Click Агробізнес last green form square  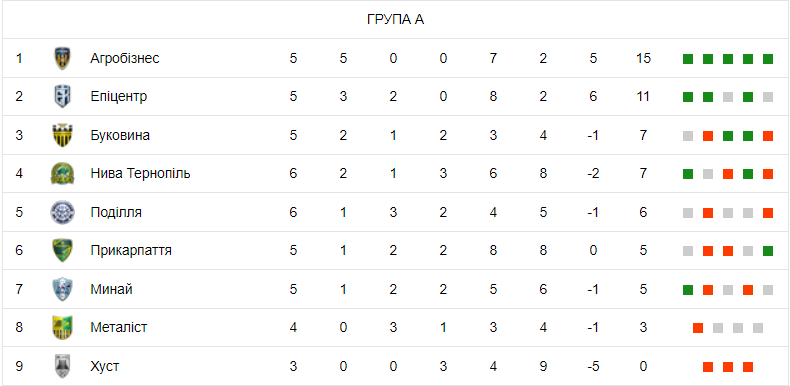click(x=768, y=59)
